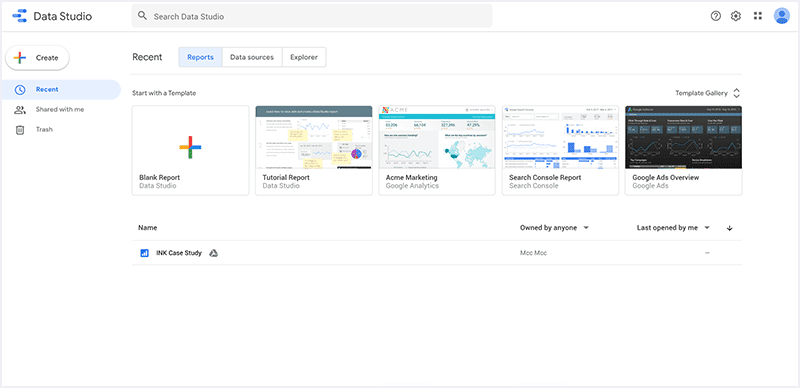Open the Google apps grid icon

(758, 16)
